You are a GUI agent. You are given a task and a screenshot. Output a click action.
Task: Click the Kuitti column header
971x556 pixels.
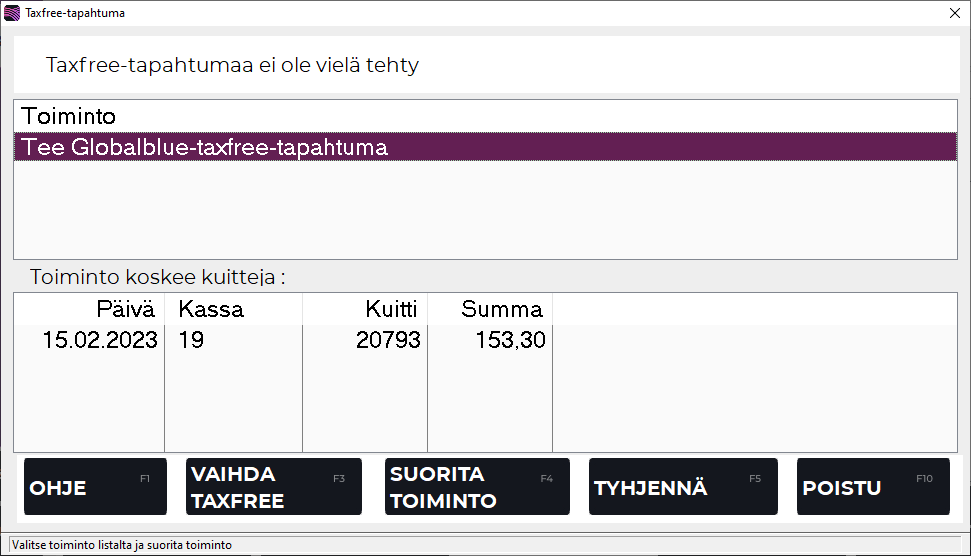point(391,309)
